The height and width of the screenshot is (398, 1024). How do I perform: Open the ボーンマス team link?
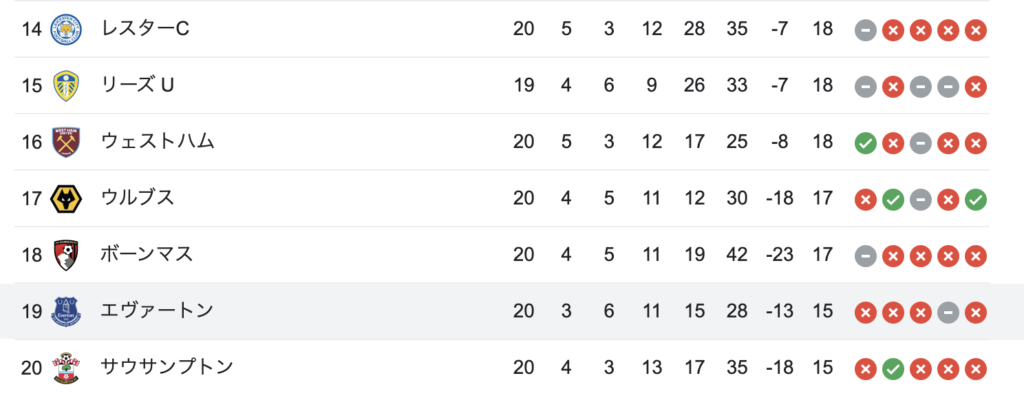pos(147,255)
